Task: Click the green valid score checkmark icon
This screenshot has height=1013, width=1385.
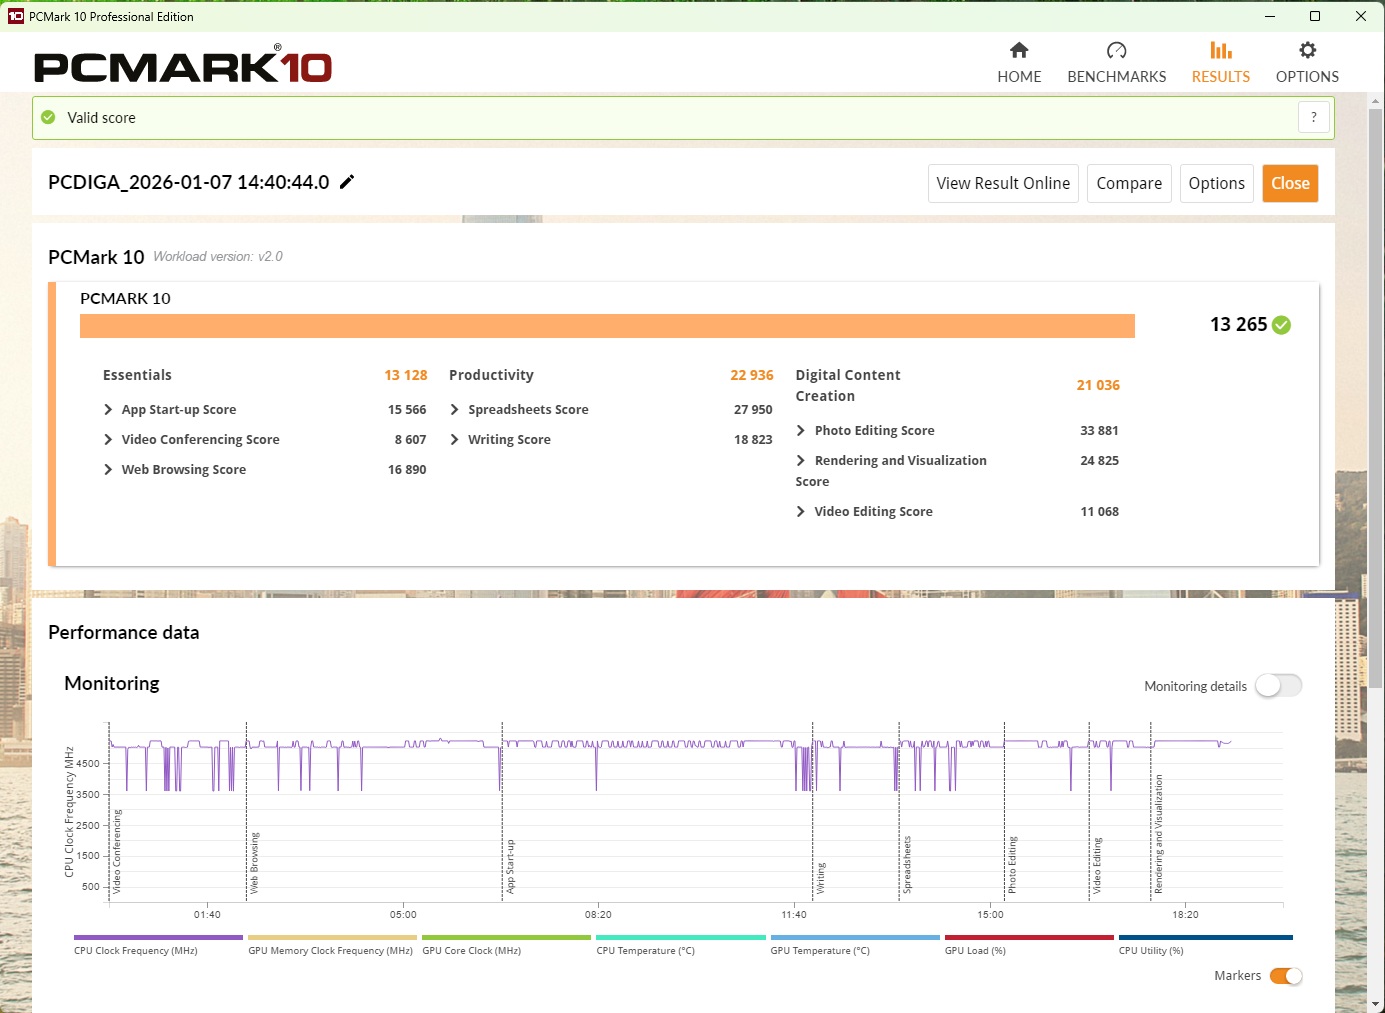Action: 48,118
